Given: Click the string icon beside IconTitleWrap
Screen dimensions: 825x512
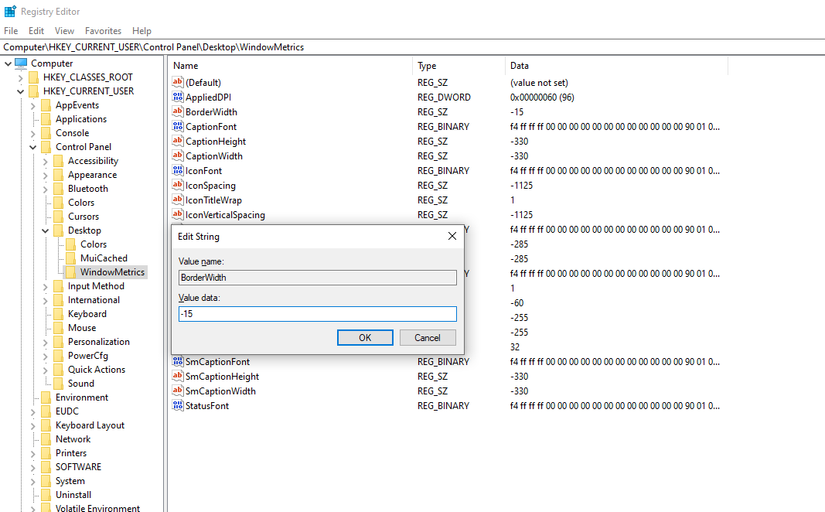Looking at the screenshot, I should 178,200.
